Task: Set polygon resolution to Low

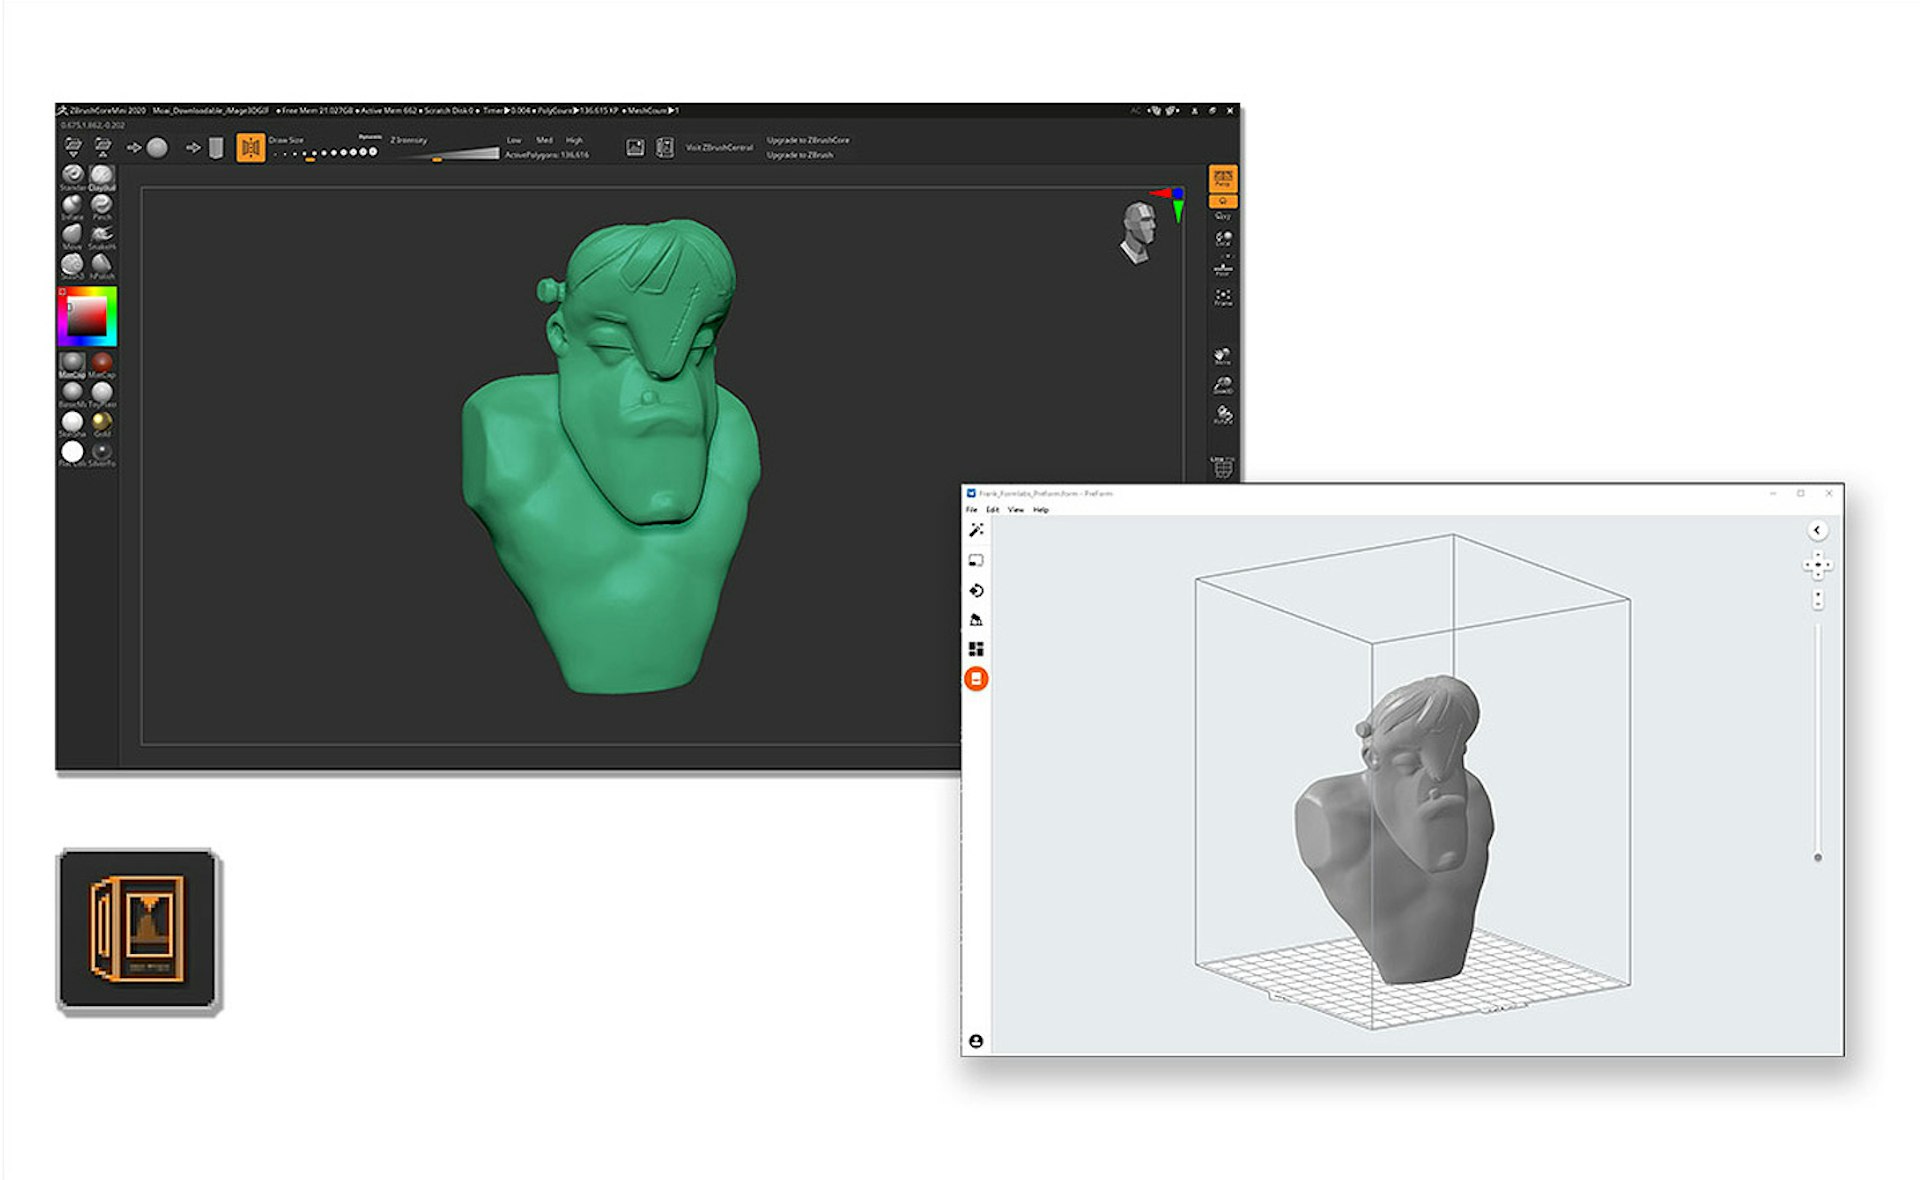Action: [x=514, y=140]
